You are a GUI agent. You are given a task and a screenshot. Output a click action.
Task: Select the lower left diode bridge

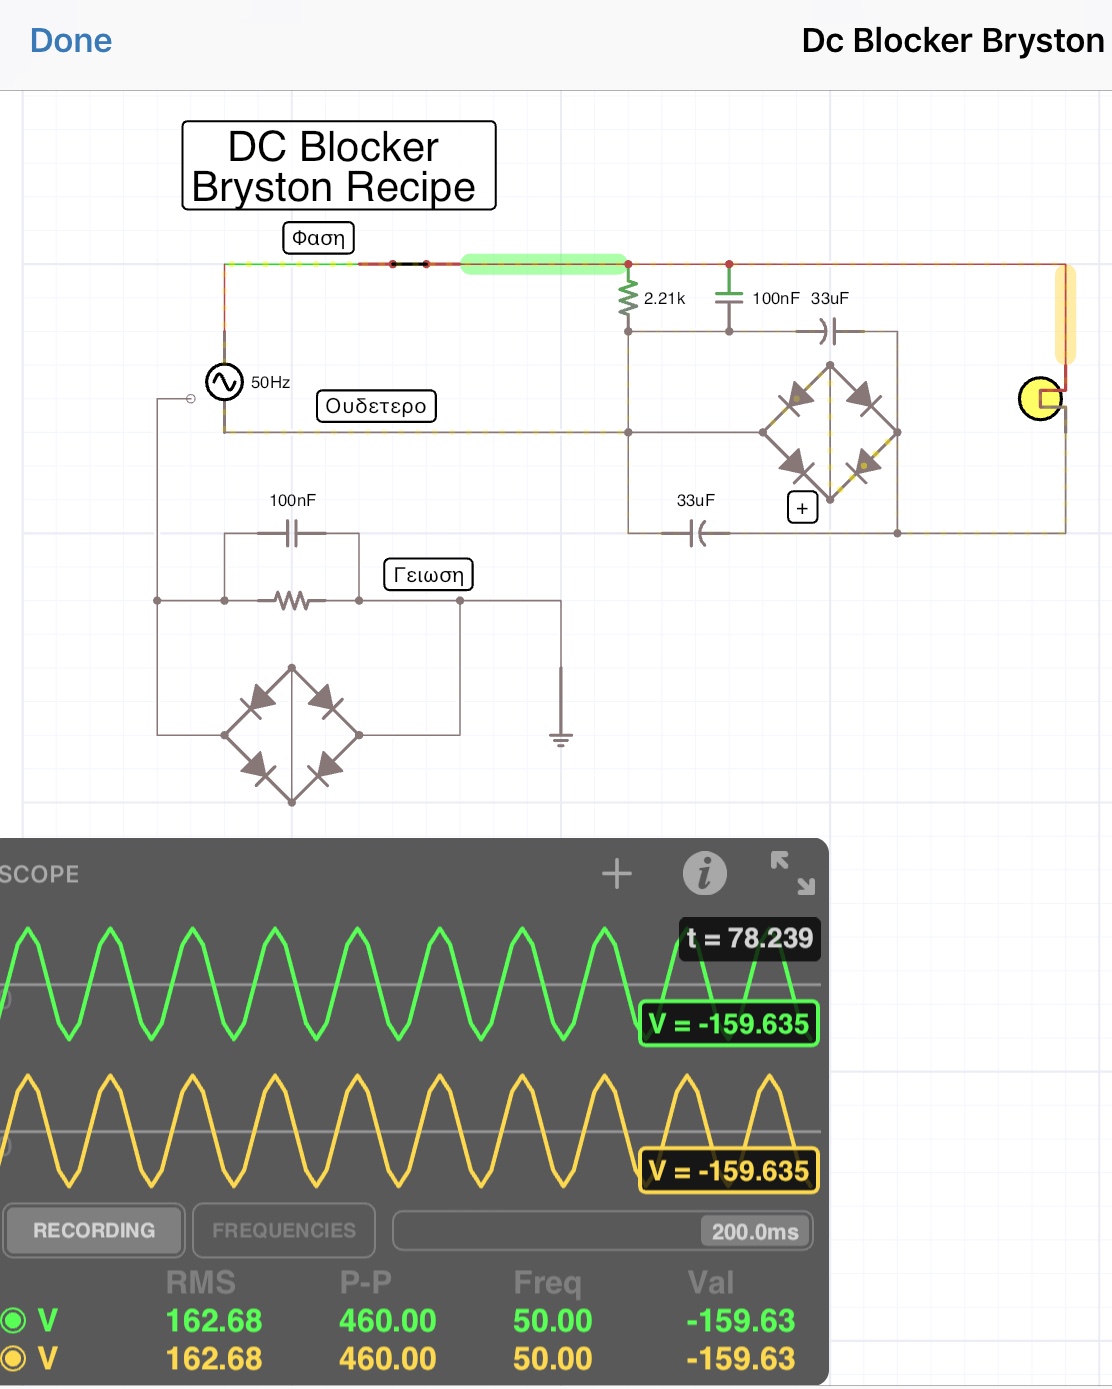coord(291,735)
